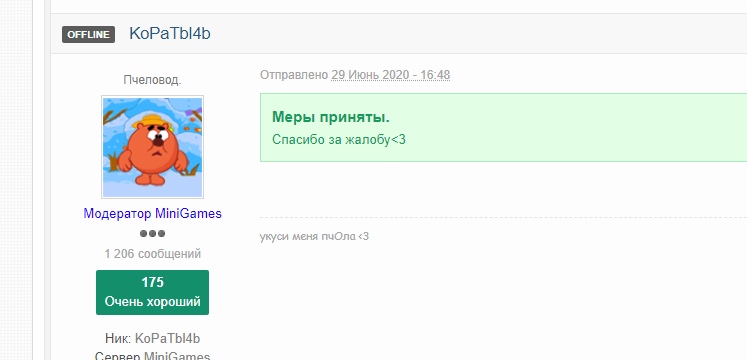Click the dashed signature separator line
The image size is (747, 360).
[504, 218]
